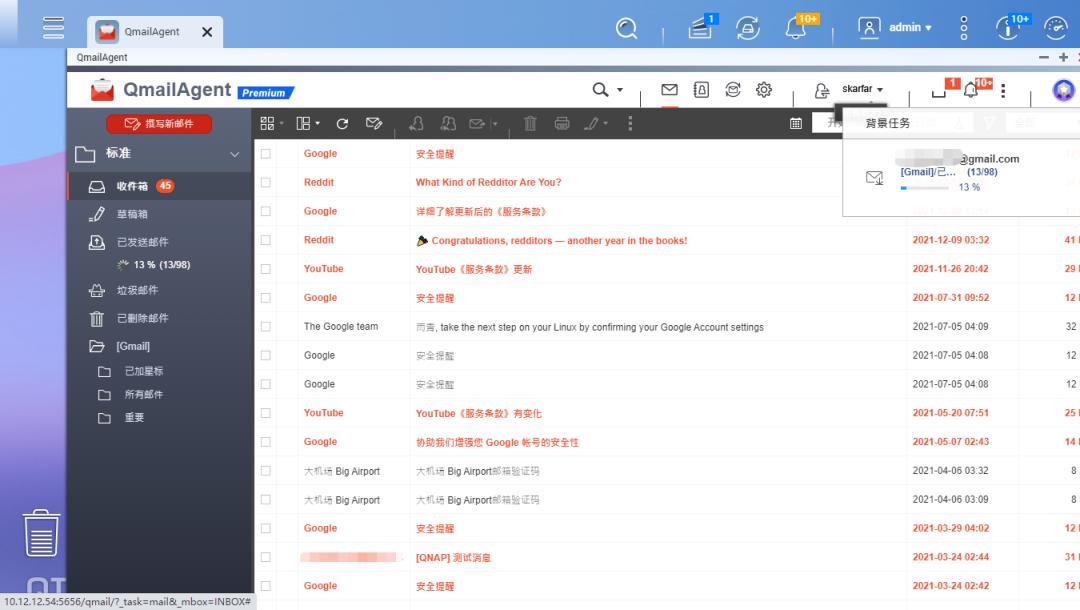
Task: Open the admin dropdown in the NAS bar
Action: pyautogui.click(x=907, y=27)
